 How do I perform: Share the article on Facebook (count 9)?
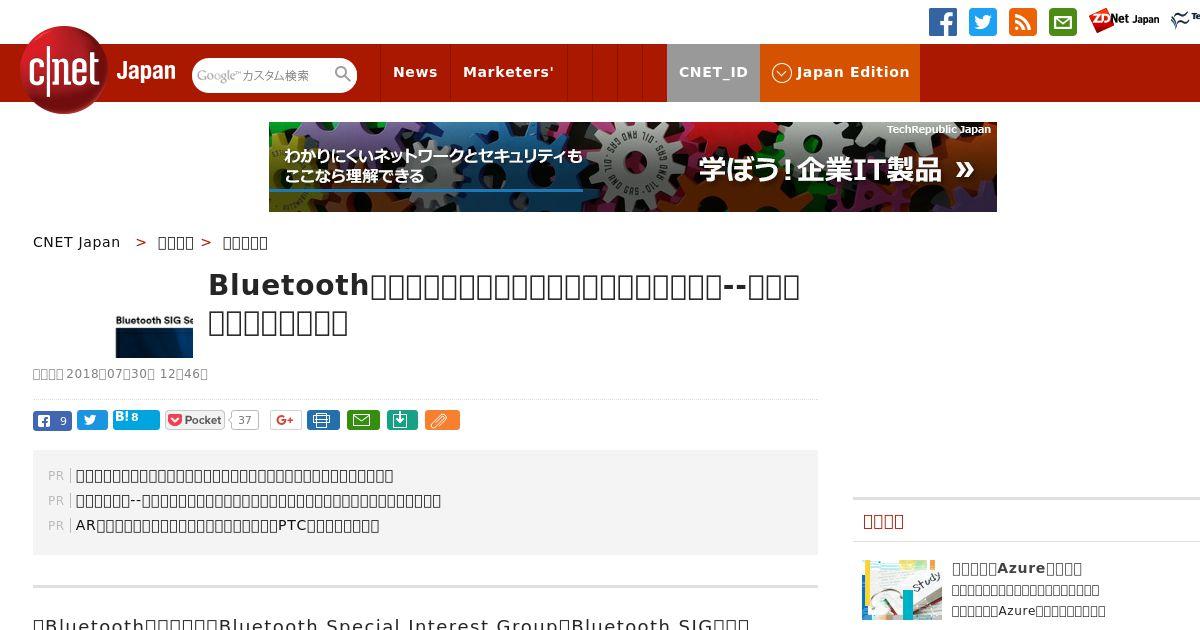click(52, 421)
